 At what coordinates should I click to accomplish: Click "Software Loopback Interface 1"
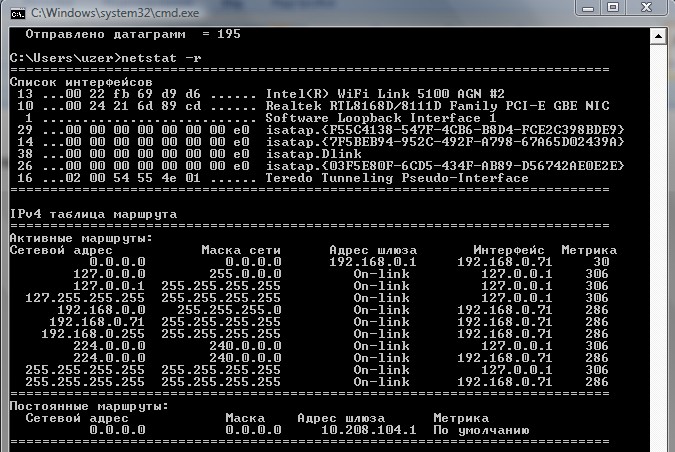click(381, 118)
